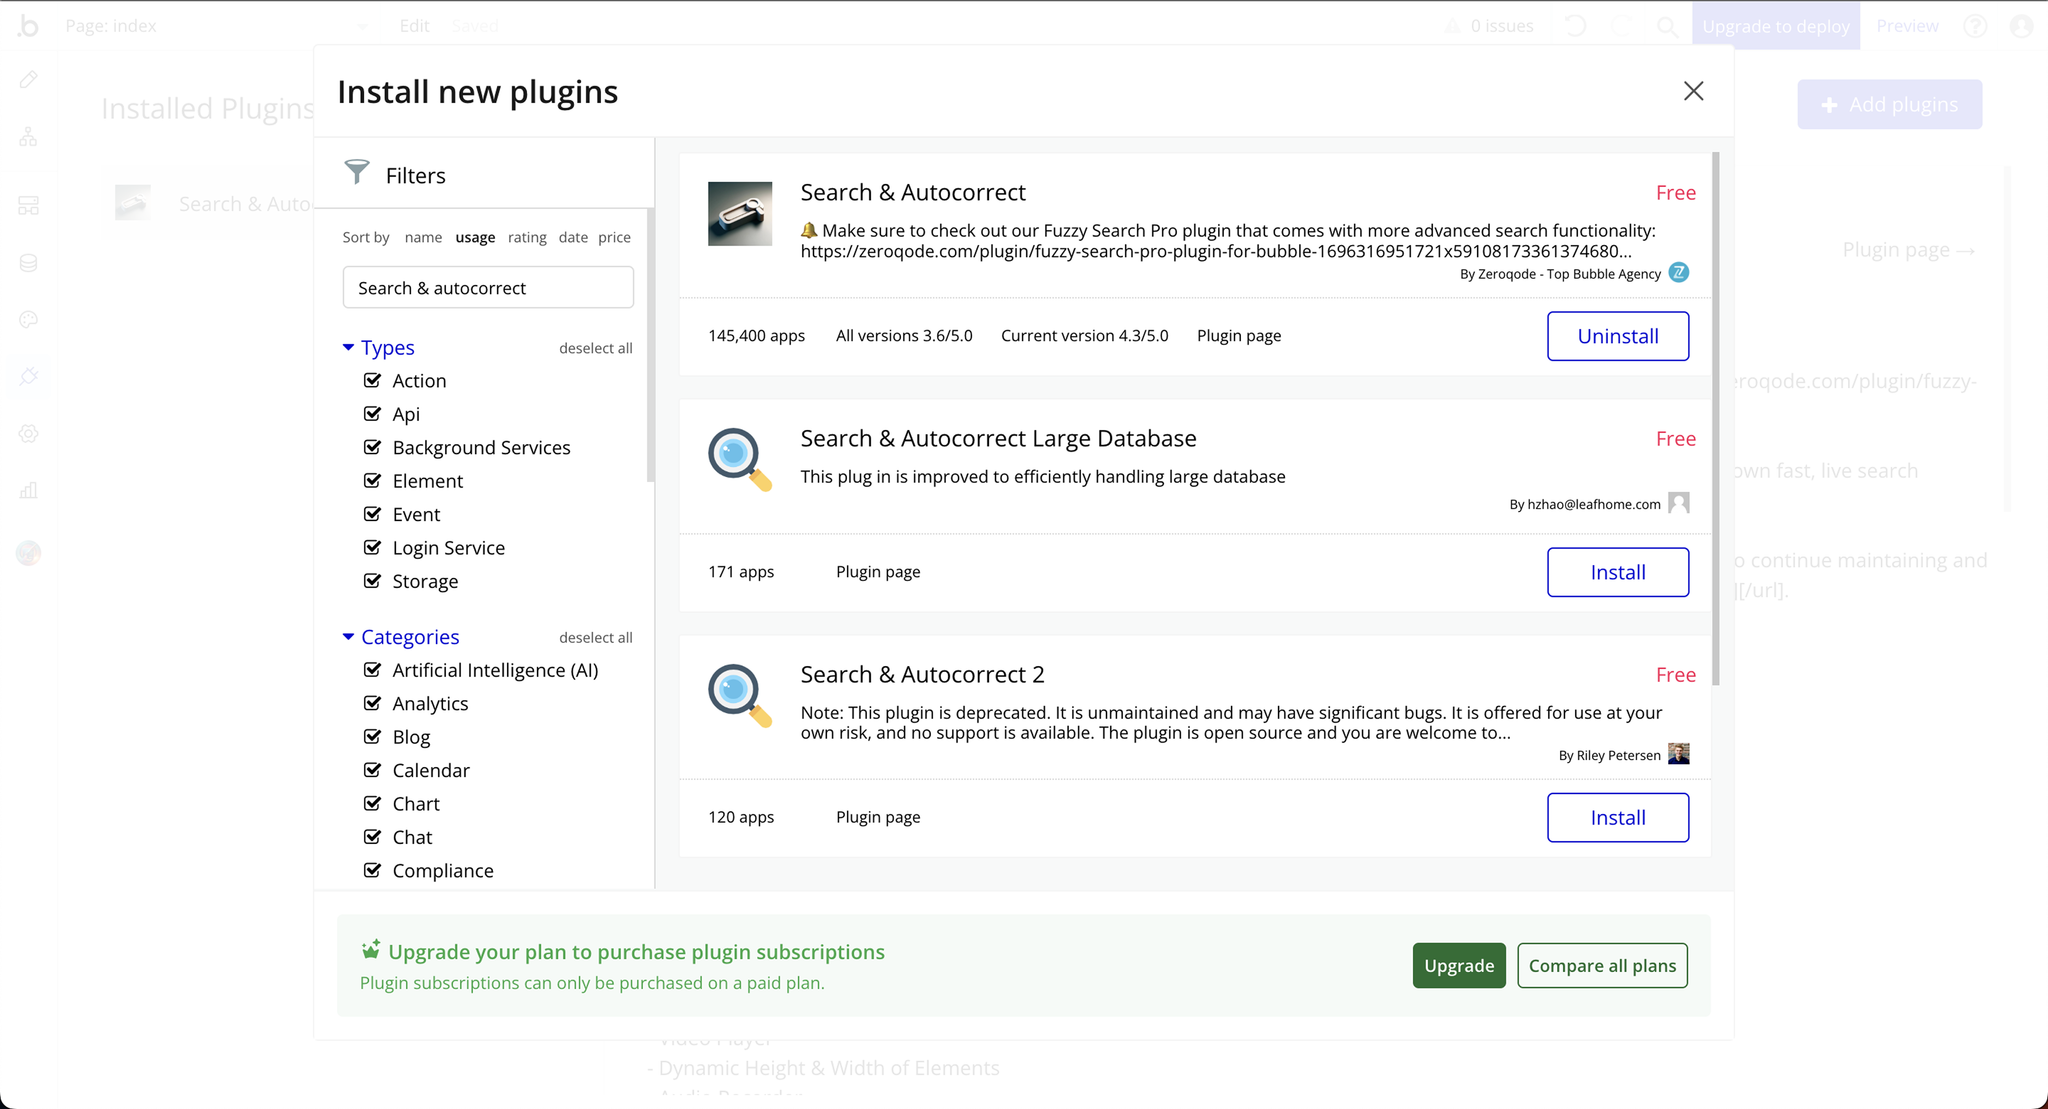2048x1109 pixels.
Task: Click the Search & Autocorrect Large Database magnifier icon
Action: [740, 460]
